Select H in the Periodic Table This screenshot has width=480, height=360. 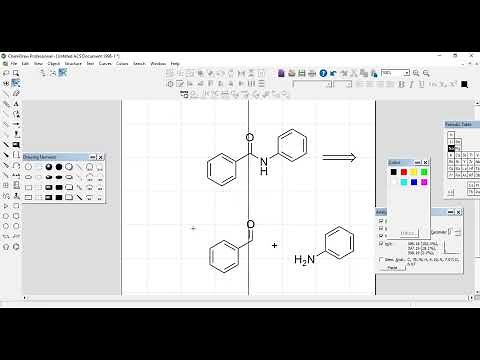[451, 135]
